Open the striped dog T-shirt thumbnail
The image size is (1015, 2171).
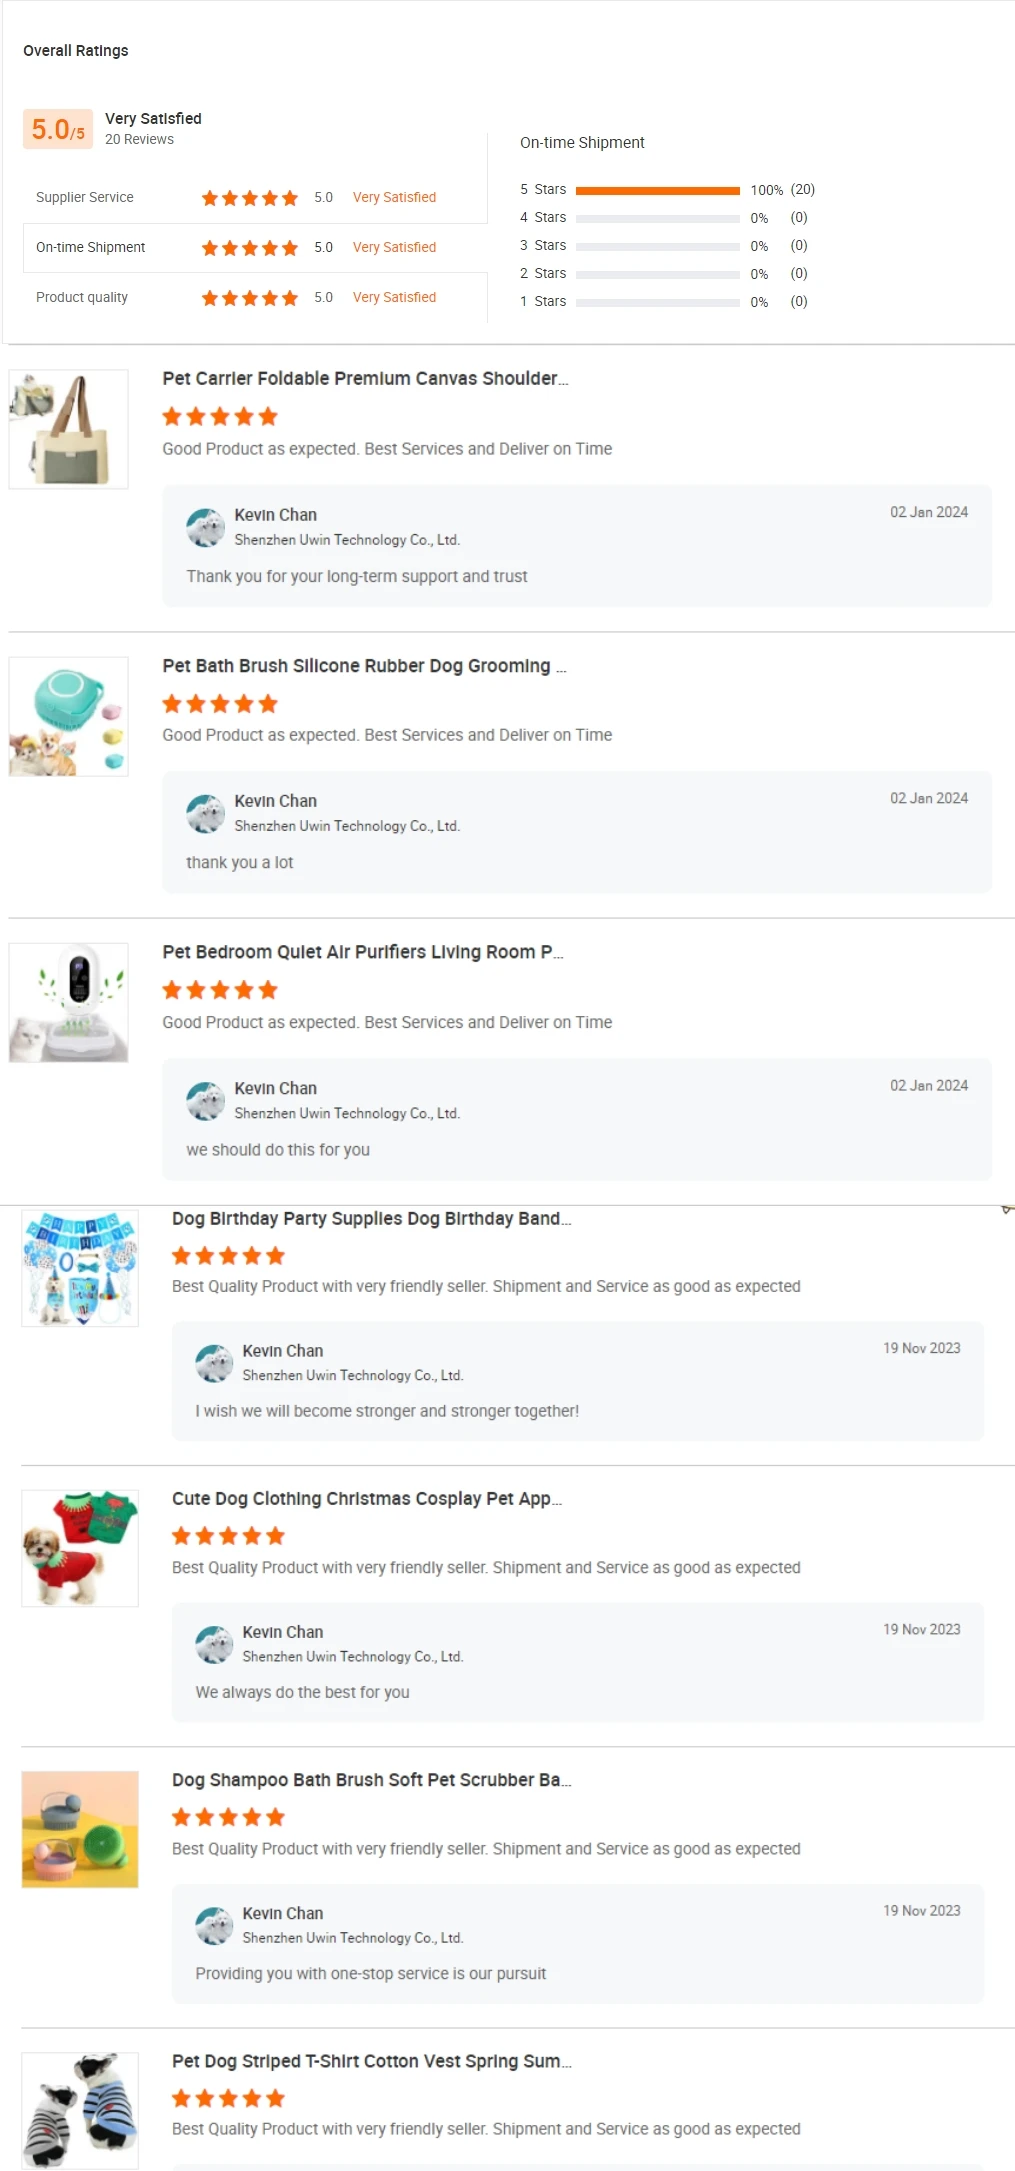tap(80, 2110)
